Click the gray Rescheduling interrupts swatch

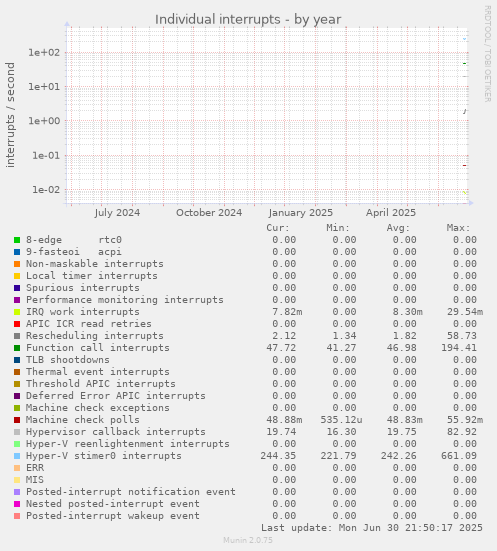(x=17, y=336)
